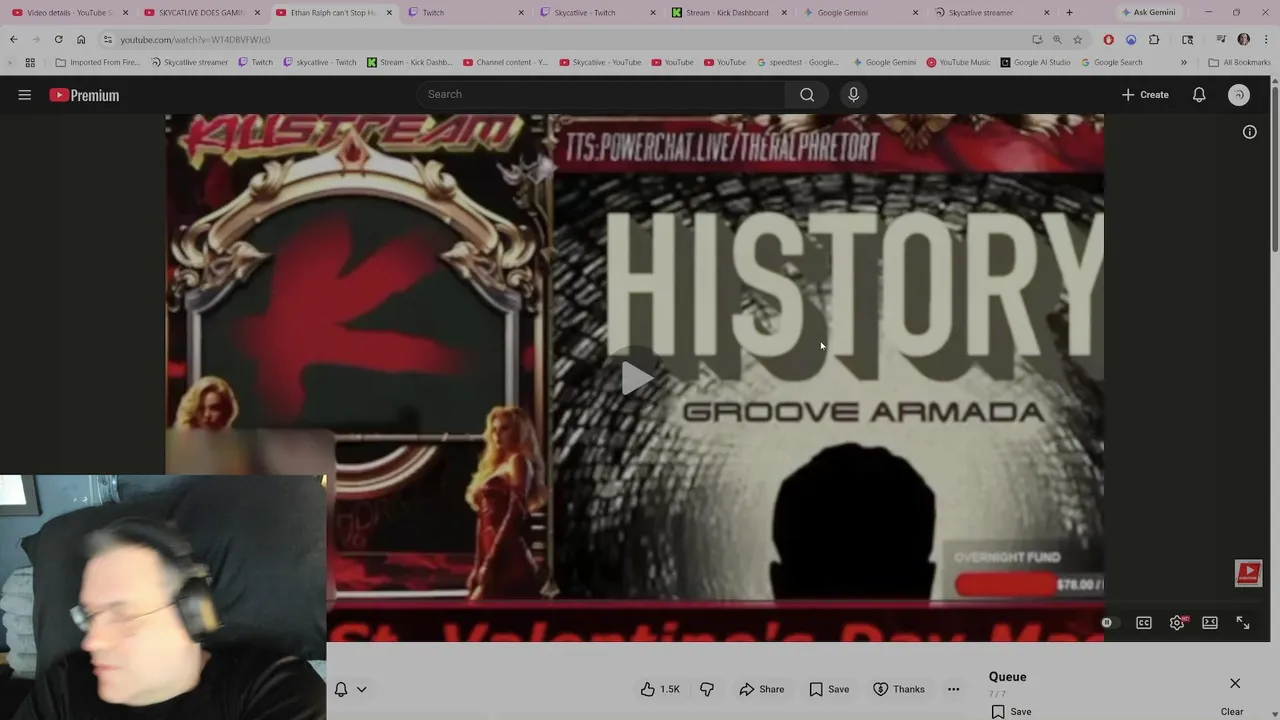The width and height of the screenshot is (1280, 720).
Task: Switch to Skycatlive streamer tab
Action: (993, 13)
